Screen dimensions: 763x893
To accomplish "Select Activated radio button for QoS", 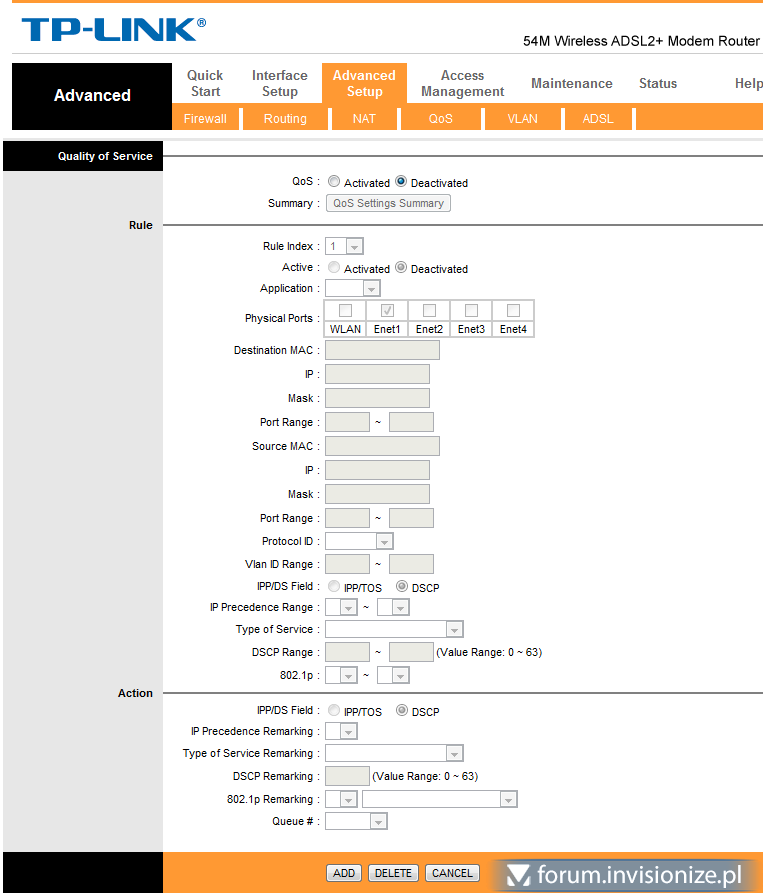I will [x=334, y=182].
